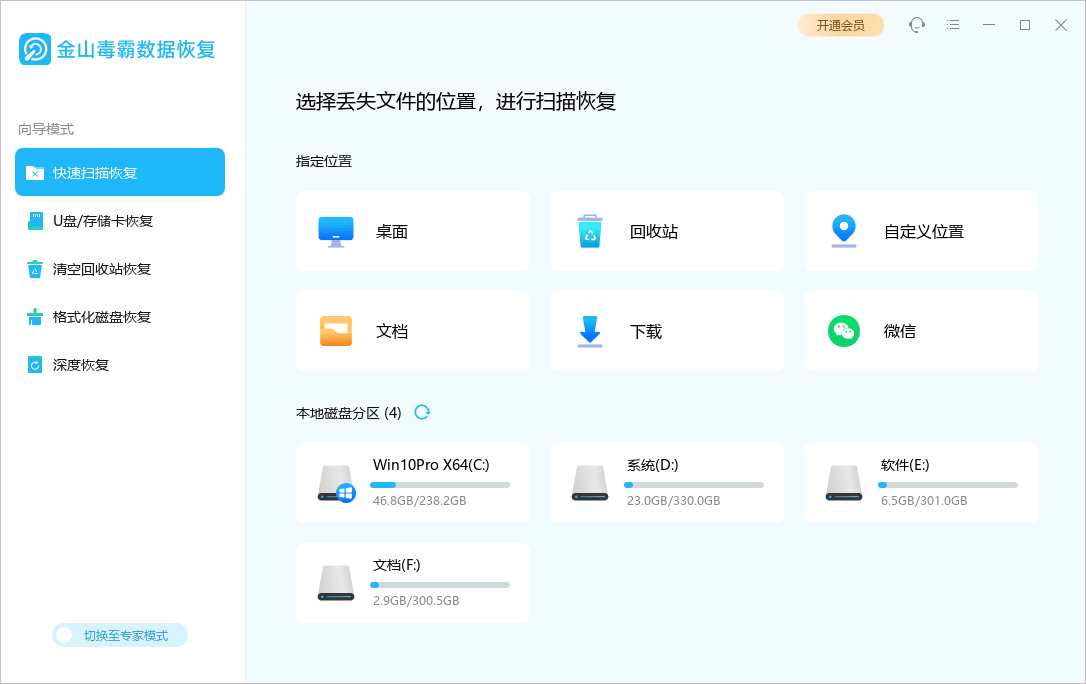The width and height of the screenshot is (1086, 684).
Task: Scan the 桌面 location card
Action: tap(413, 231)
